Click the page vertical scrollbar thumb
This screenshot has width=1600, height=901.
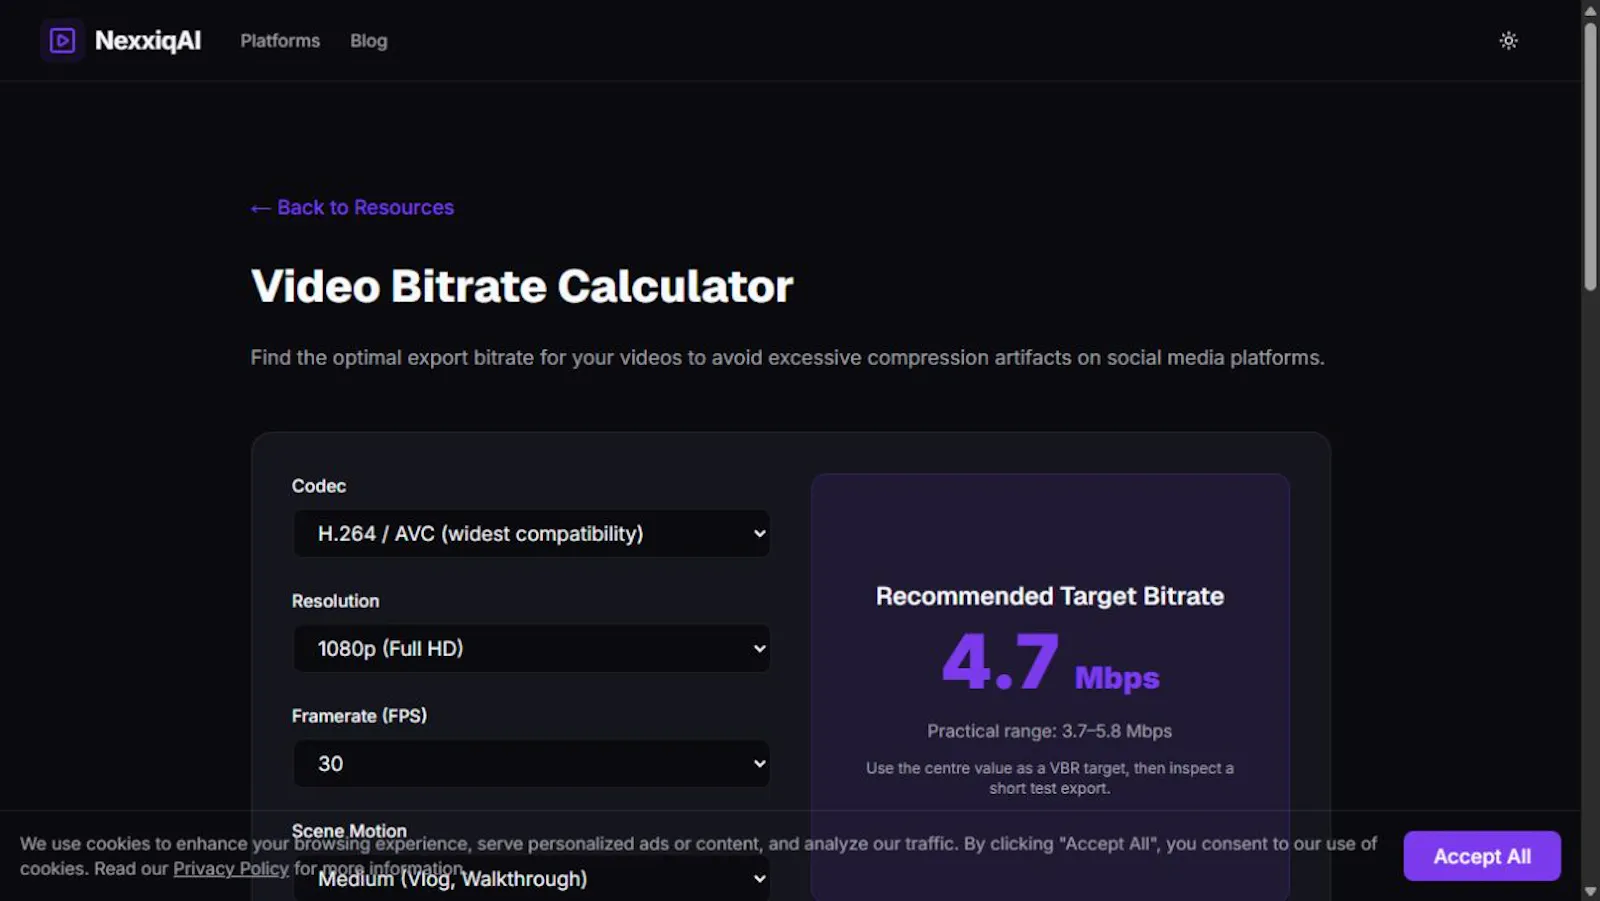pos(1590,155)
